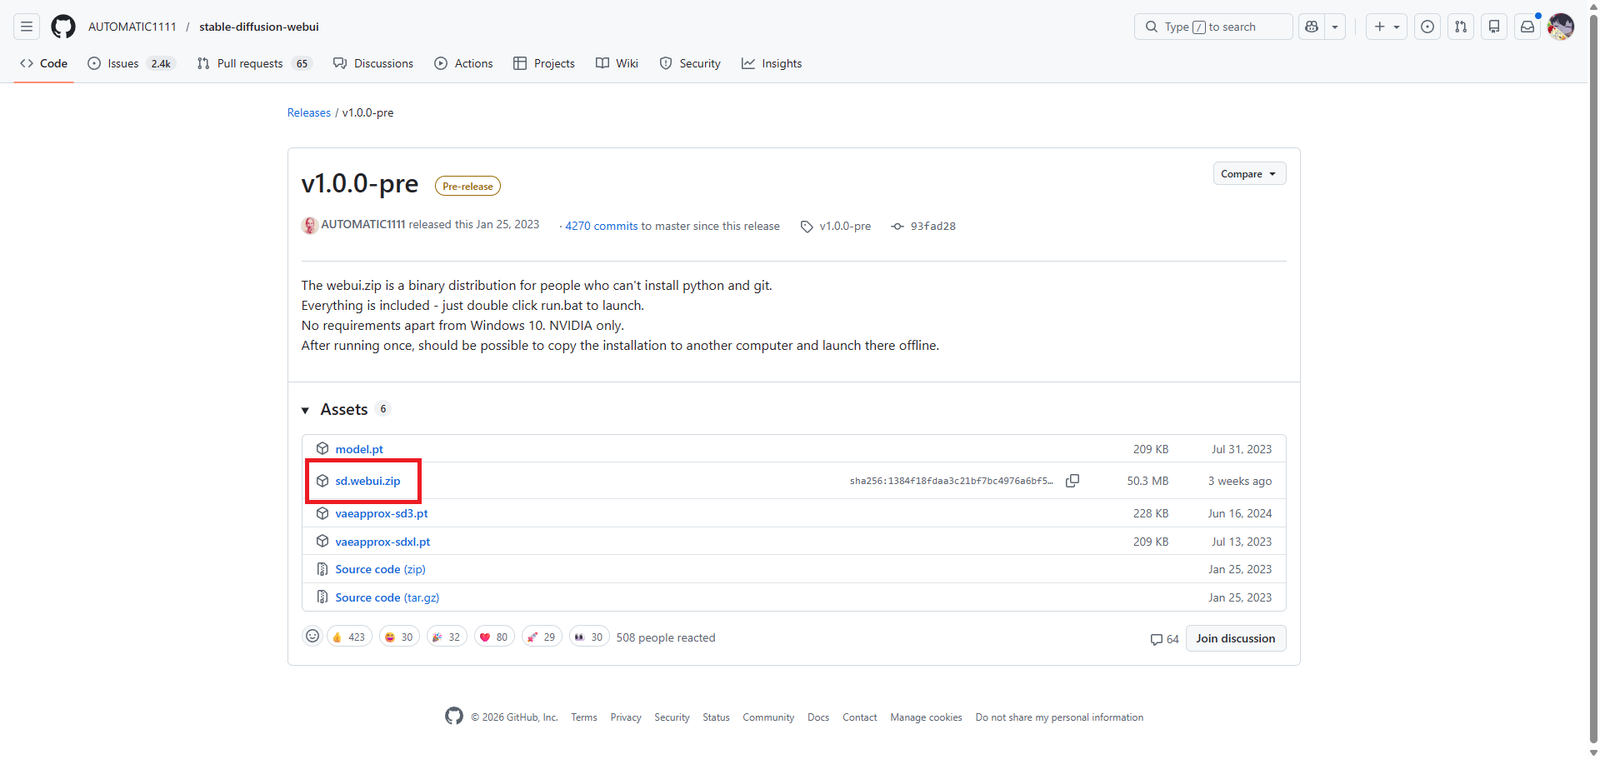Click the search input field
Image resolution: width=1600 pixels, height=759 pixels.
point(1213,27)
